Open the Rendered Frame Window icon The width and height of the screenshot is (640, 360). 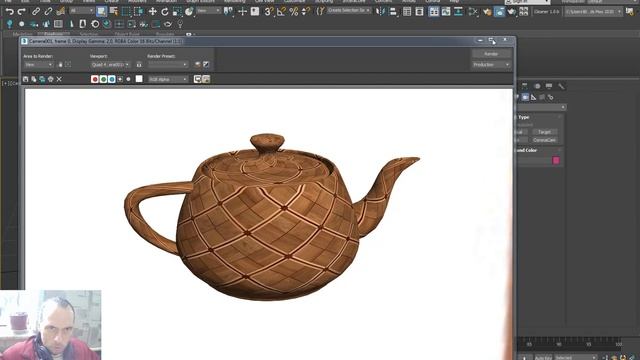coord(499,11)
